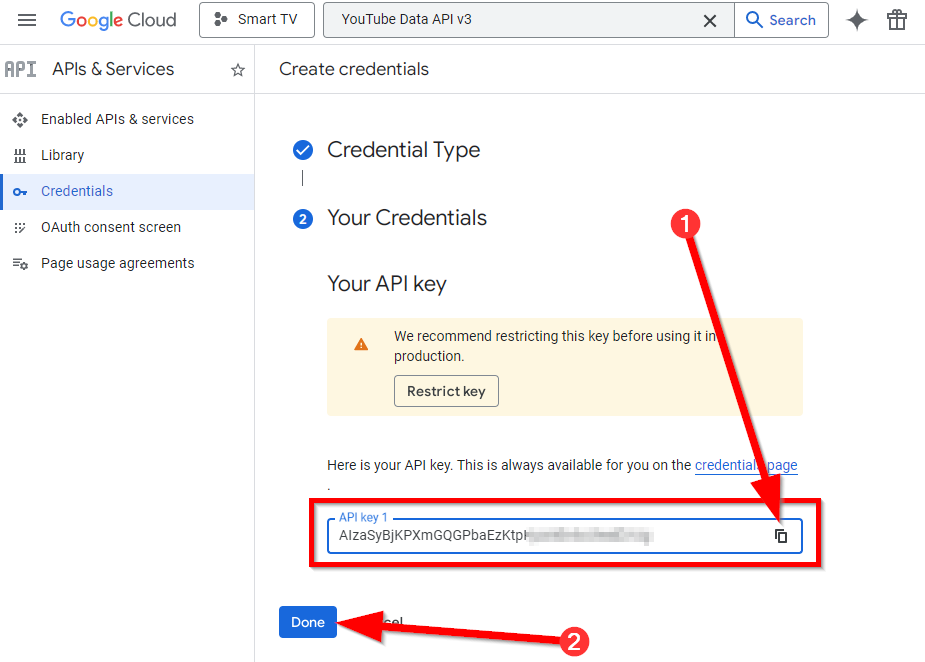Open the Library section
The width and height of the screenshot is (925, 662).
[62, 155]
